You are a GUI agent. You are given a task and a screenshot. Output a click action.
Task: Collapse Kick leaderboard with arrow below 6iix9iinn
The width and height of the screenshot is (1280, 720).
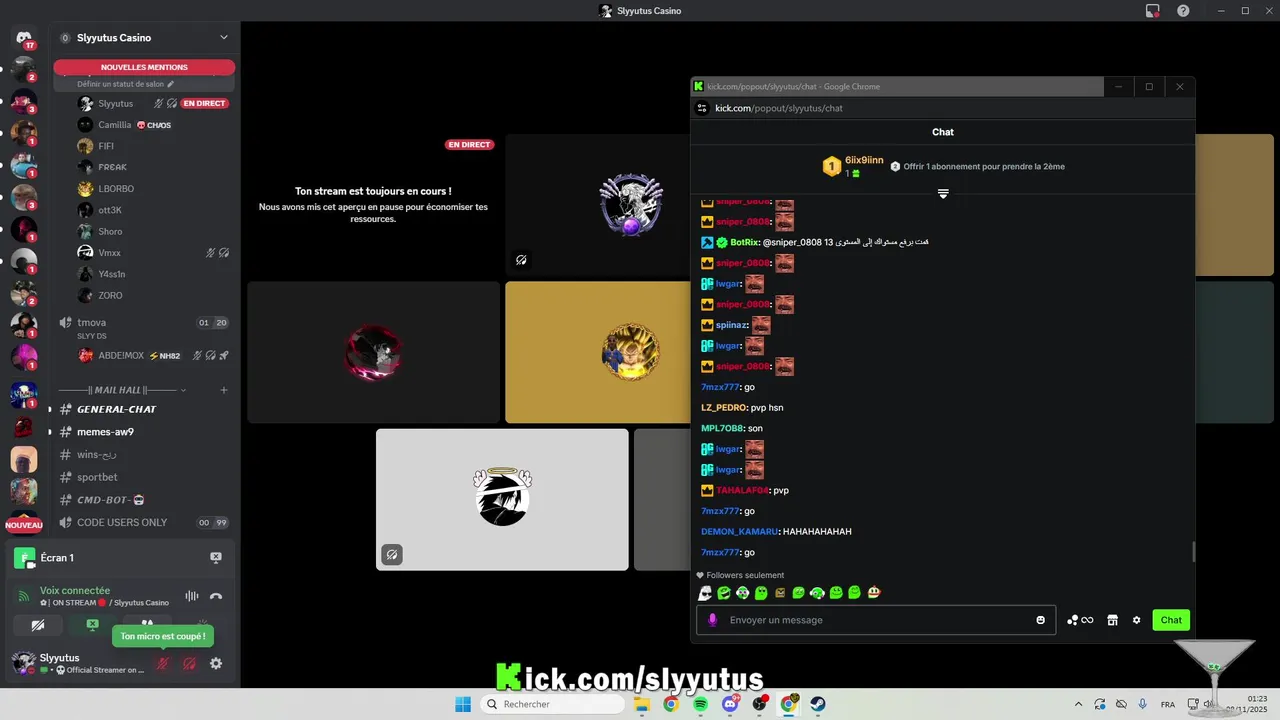point(943,193)
